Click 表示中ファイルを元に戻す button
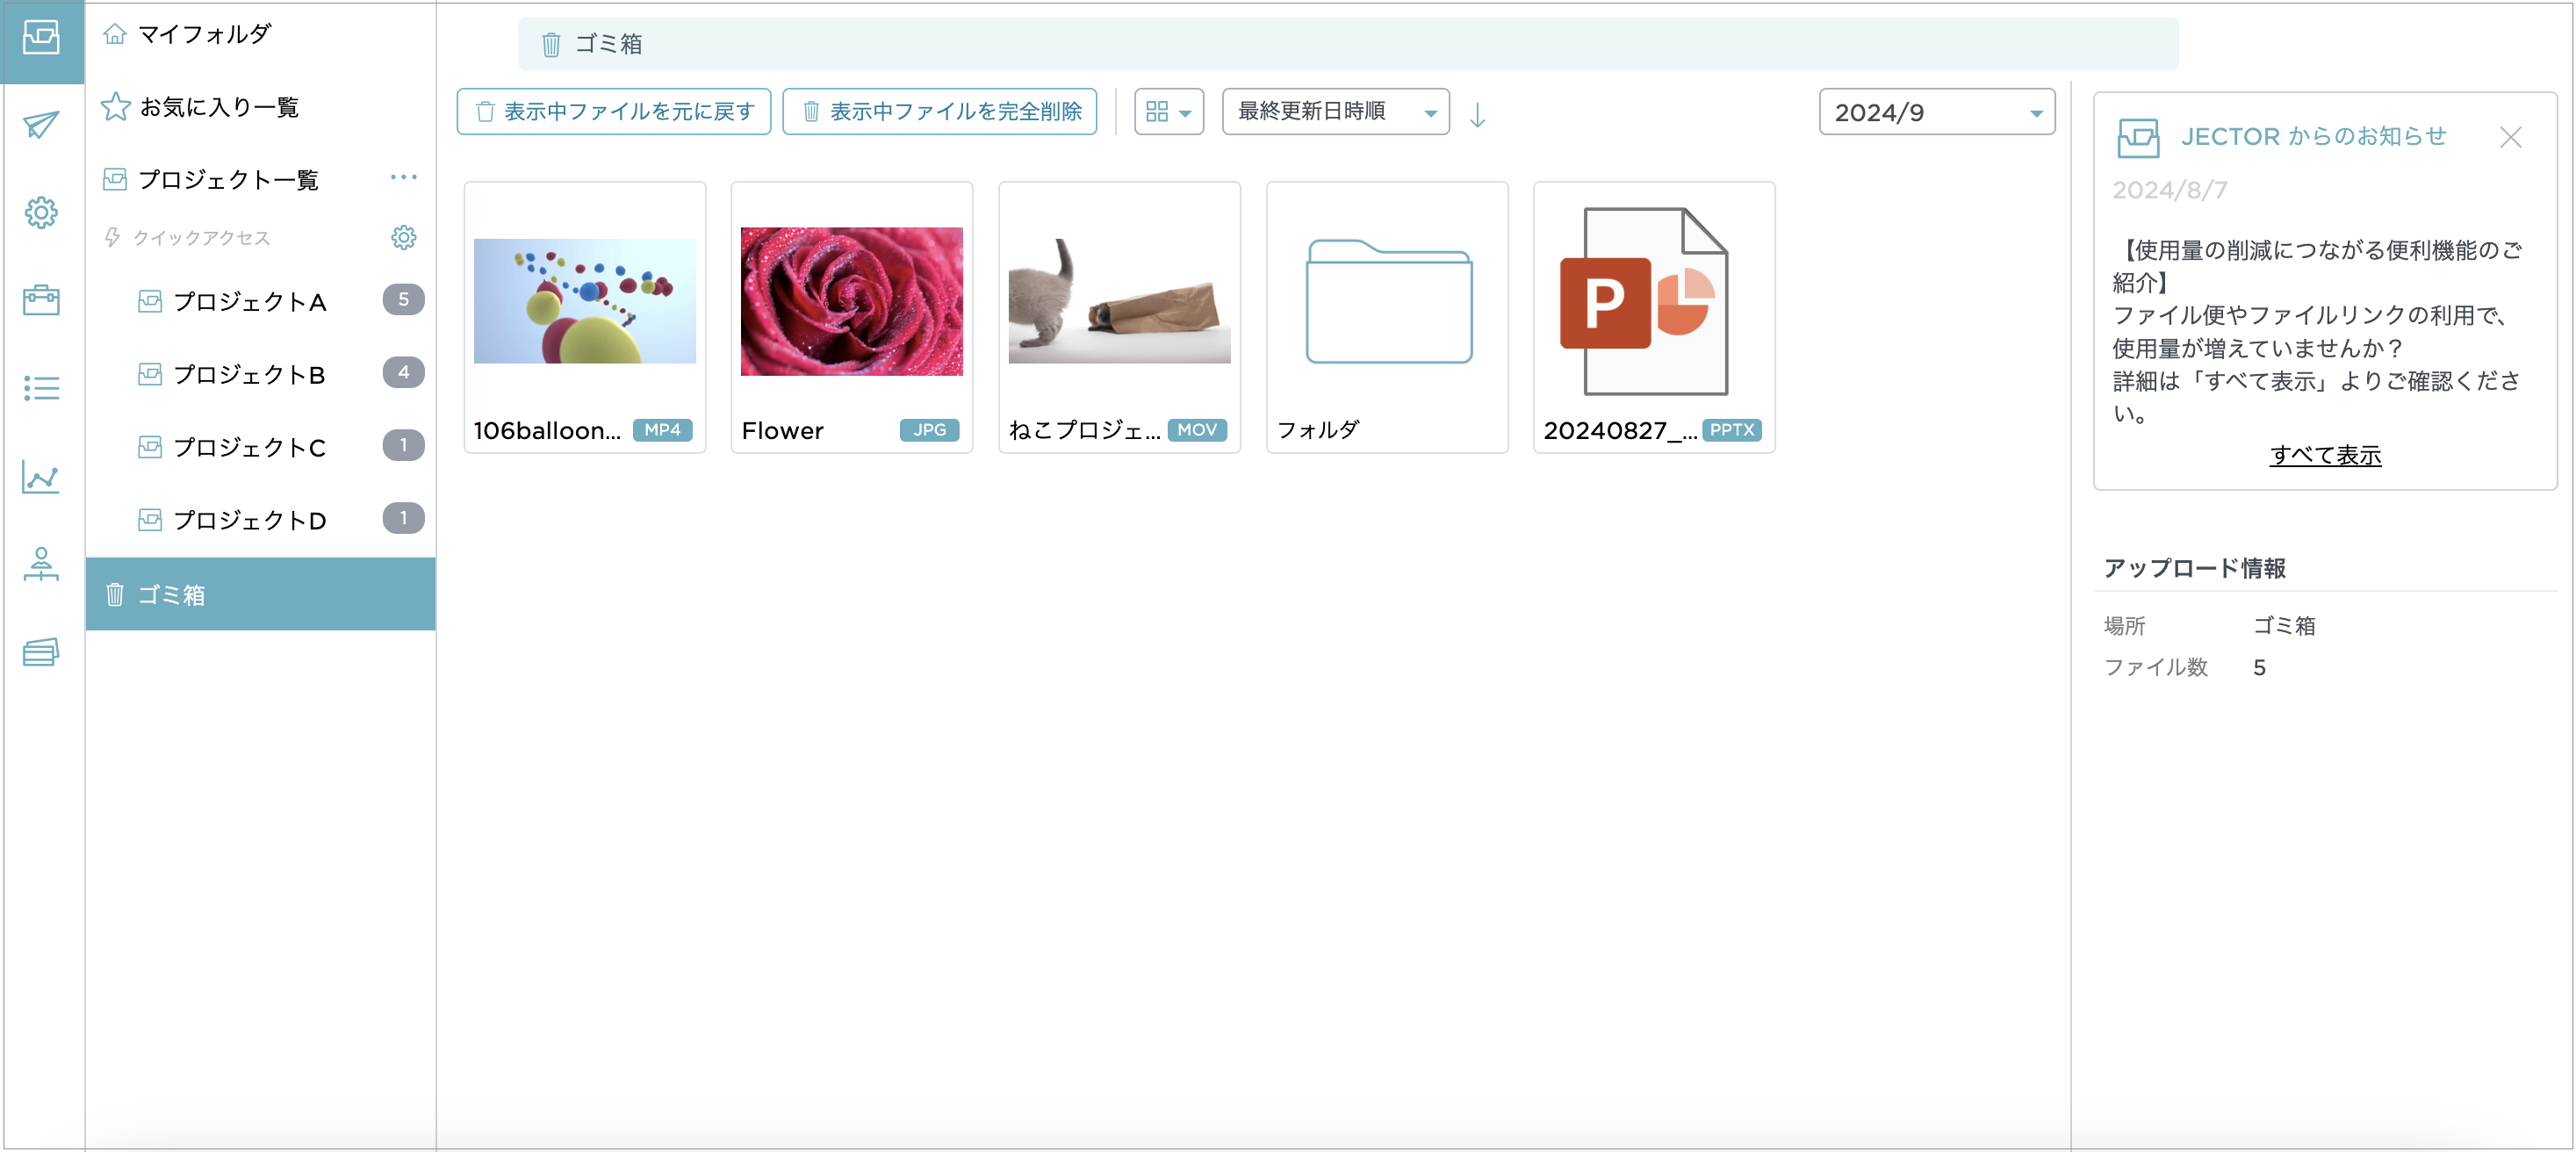The image size is (2576, 1152). (x=614, y=111)
